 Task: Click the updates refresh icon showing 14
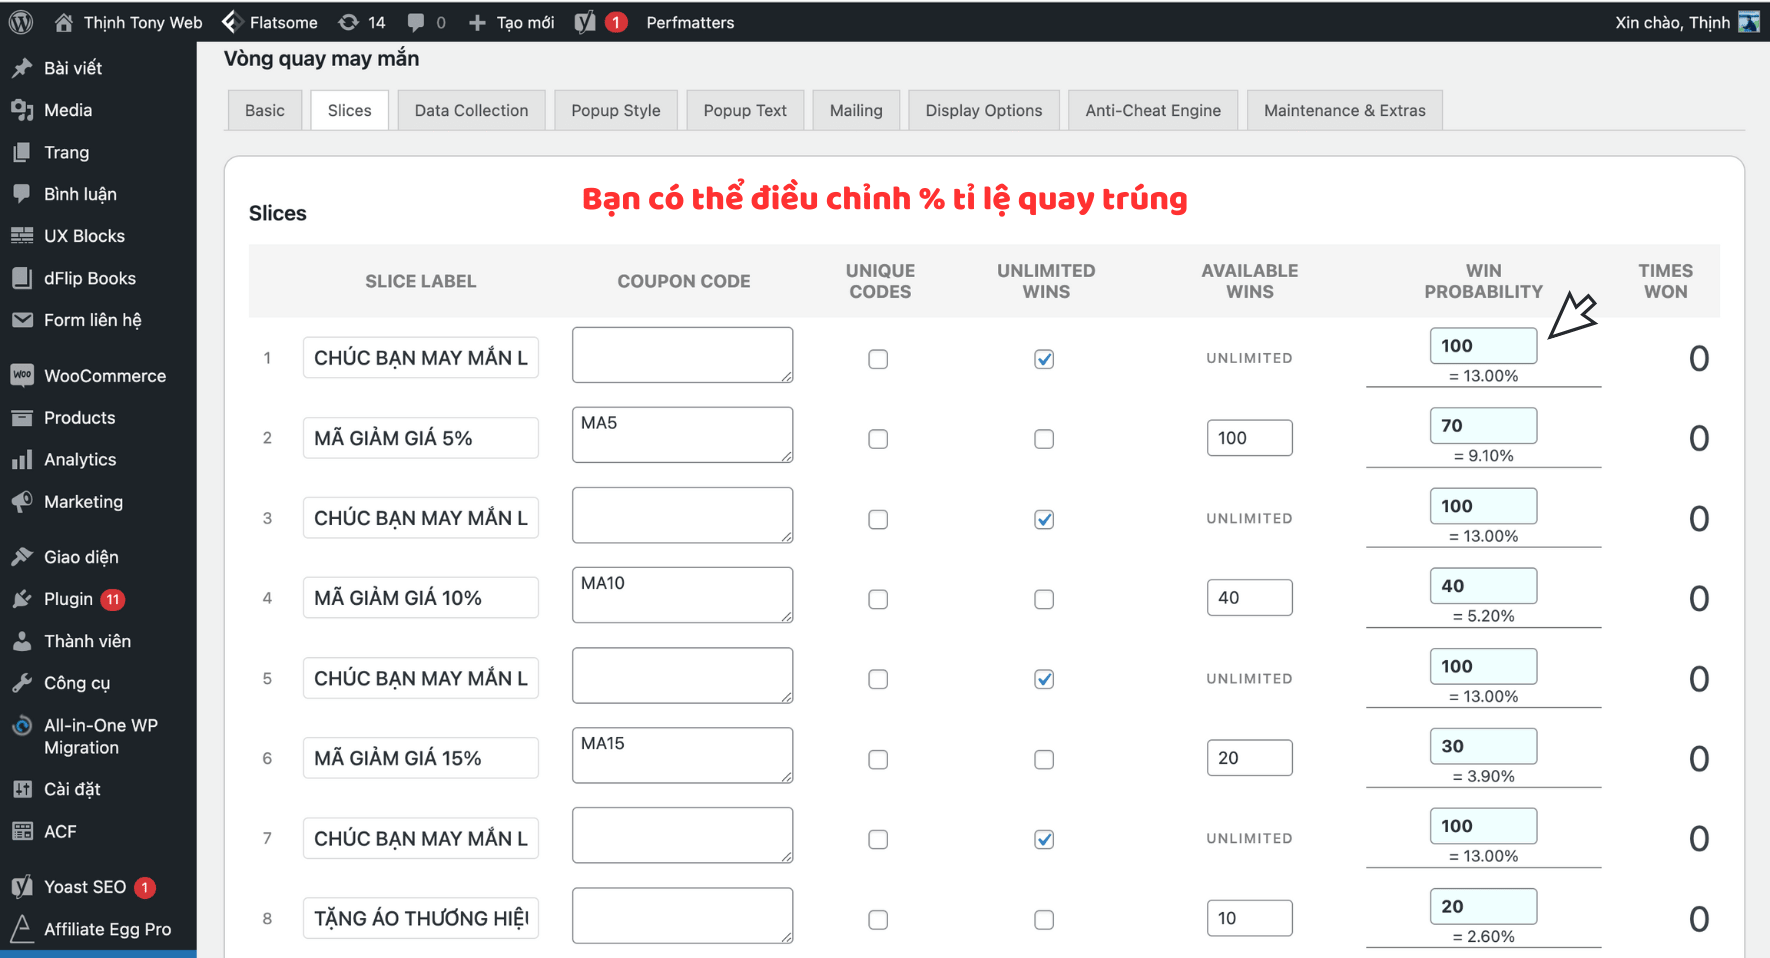(348, 21)
